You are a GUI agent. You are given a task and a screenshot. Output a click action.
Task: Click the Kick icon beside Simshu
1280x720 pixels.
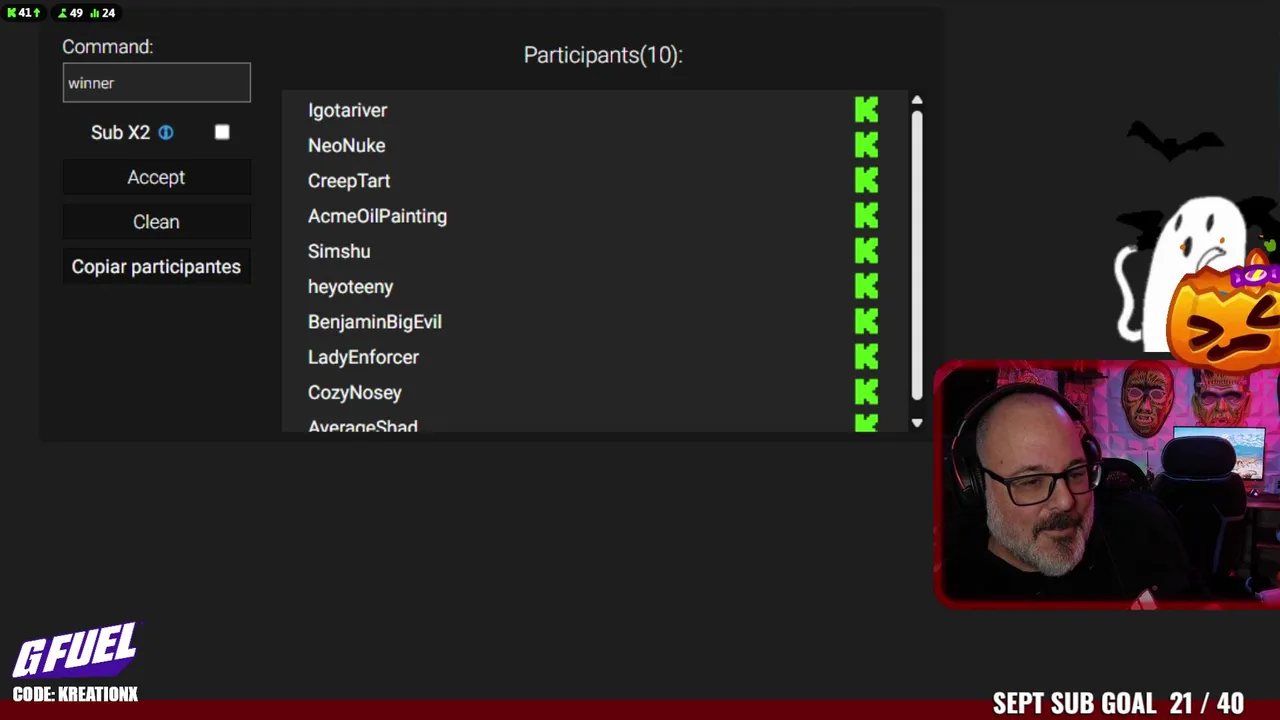click(x=866, y=251)
